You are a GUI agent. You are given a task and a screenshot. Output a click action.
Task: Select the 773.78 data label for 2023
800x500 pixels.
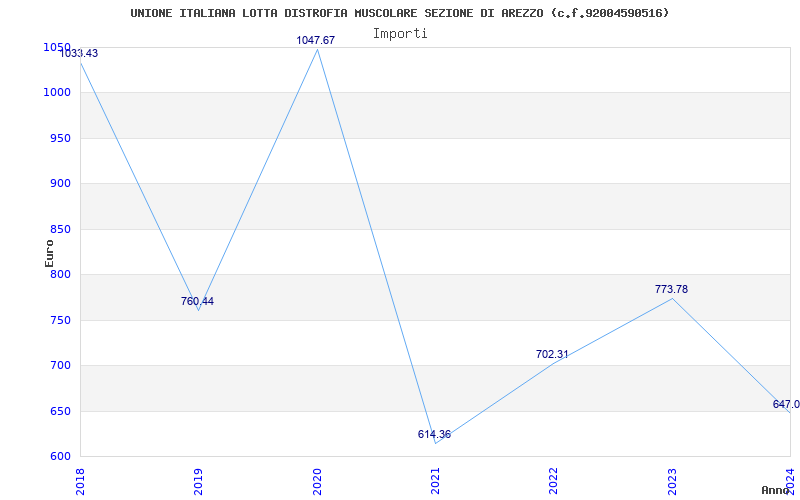tap(671, 289)
